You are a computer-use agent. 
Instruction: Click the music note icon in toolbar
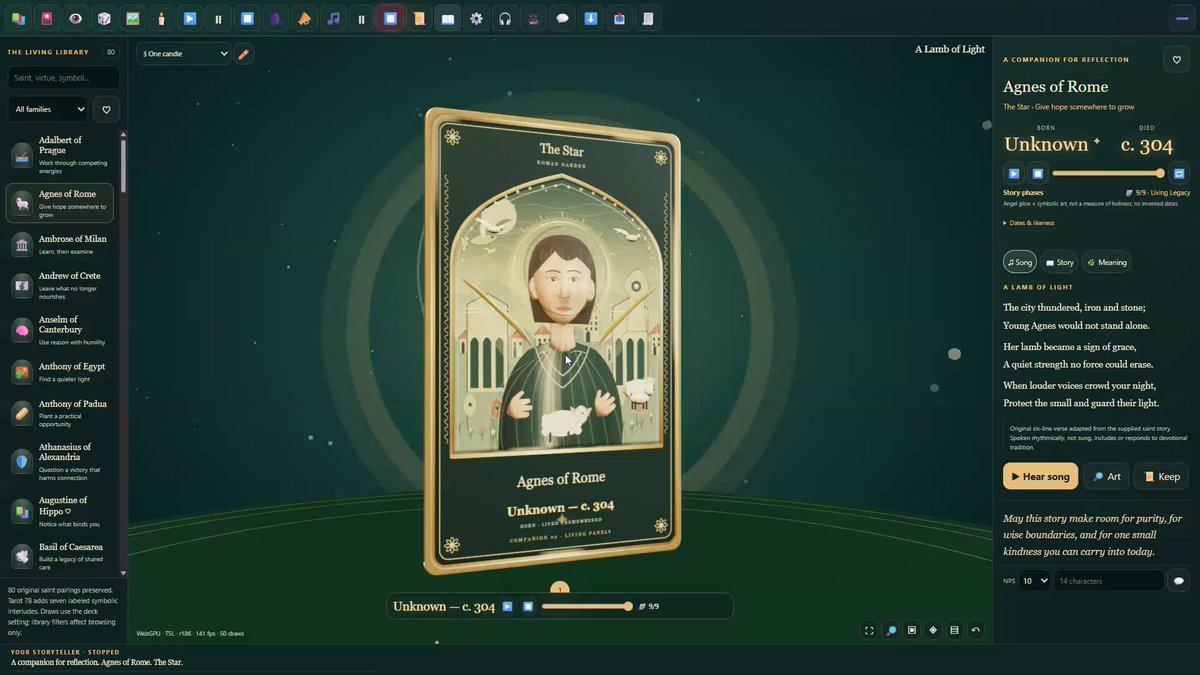333,18
